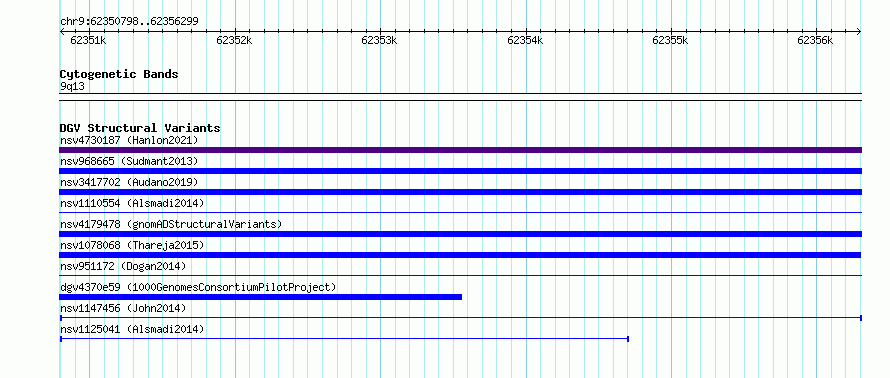Click the 62354k ruler tick label

(x=525, y=40)
